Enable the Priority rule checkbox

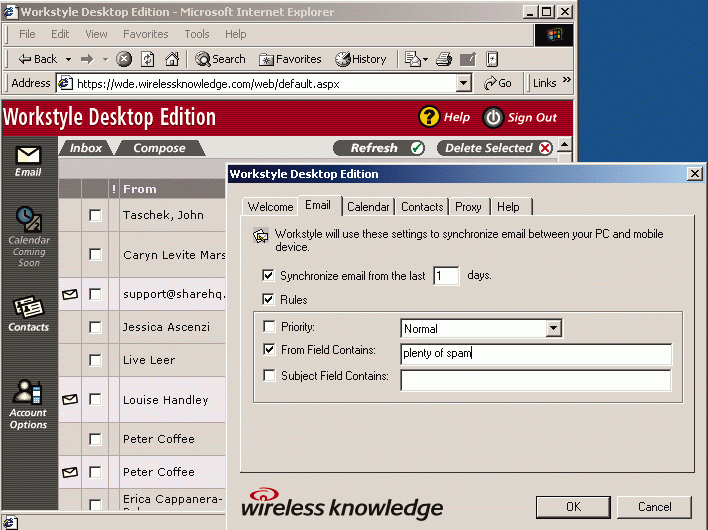click(269, 326)
